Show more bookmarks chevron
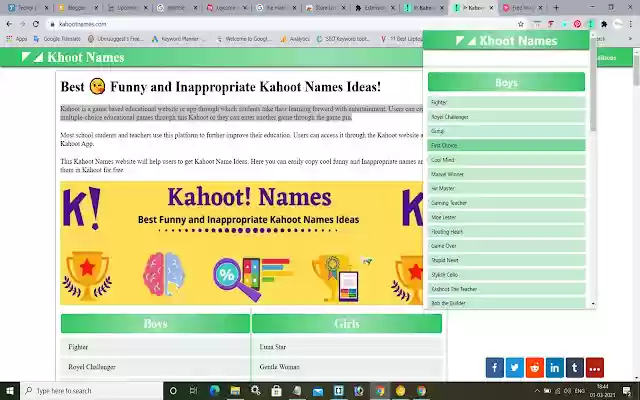The image size is (640, 400). [x=631, y=39]
